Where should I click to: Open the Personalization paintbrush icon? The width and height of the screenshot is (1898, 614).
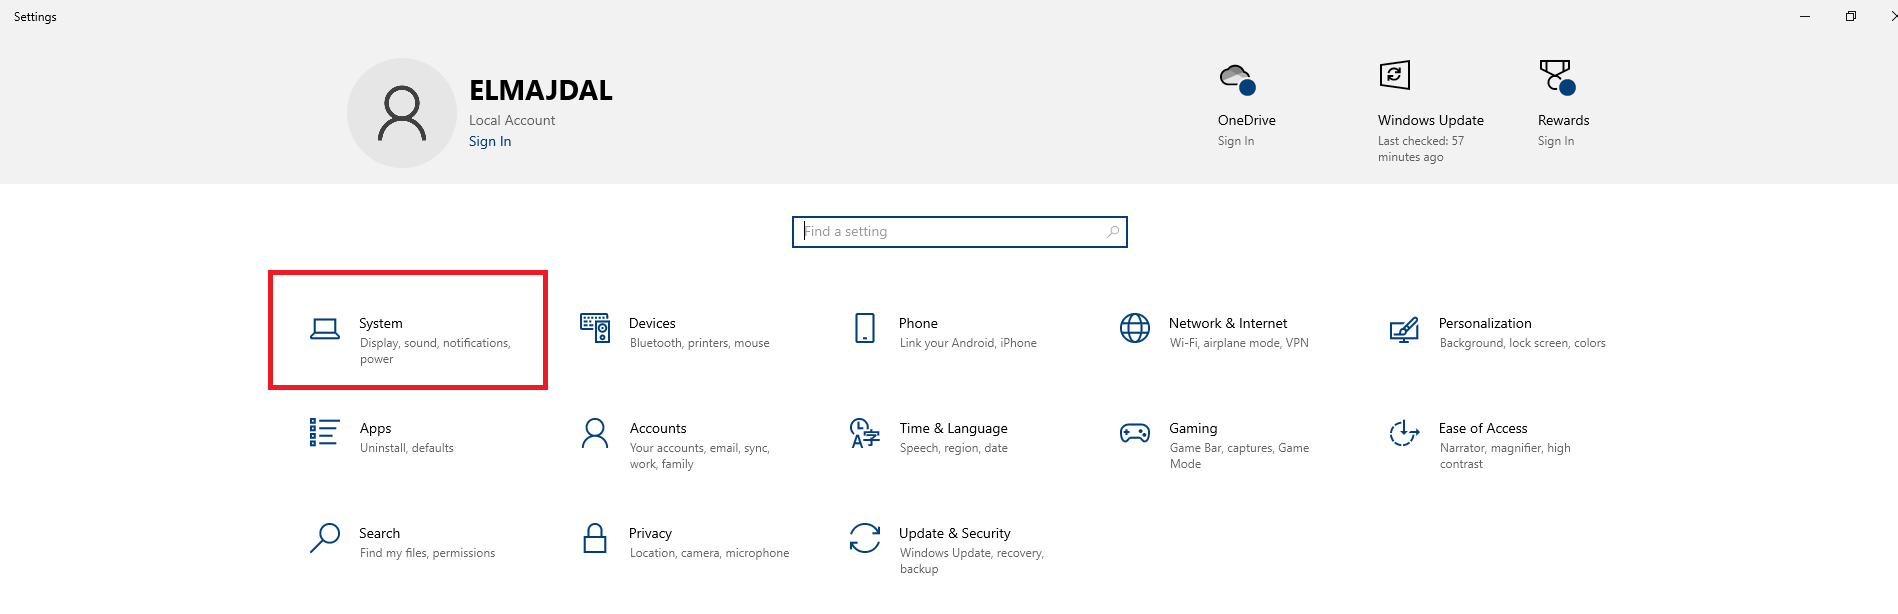tap(1404, 329)
